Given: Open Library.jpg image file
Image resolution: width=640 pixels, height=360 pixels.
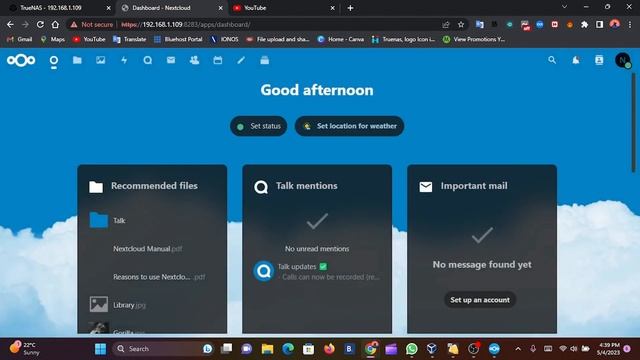Looking at the screenshot, I should 152,305.
